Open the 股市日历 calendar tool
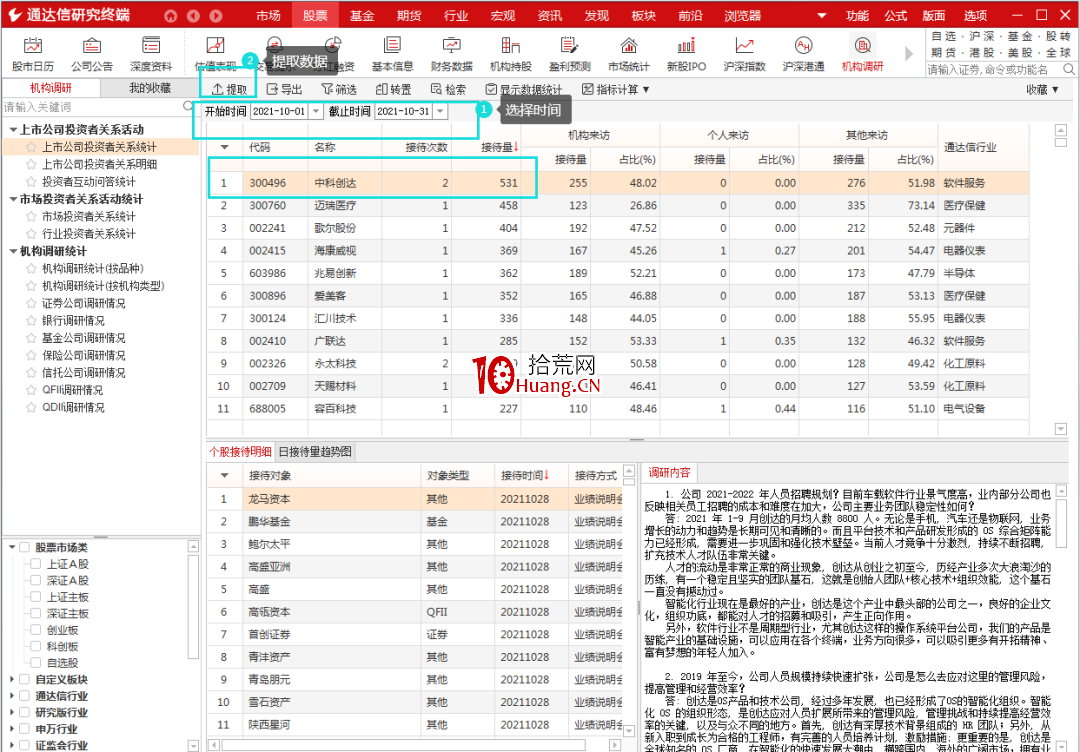1080x752 pixels. coord(32,51)
